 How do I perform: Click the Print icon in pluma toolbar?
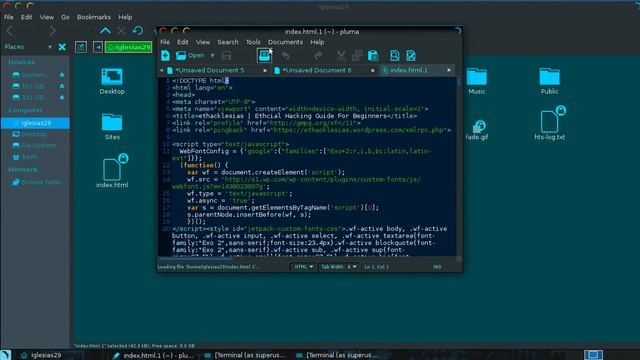point(264,55)
